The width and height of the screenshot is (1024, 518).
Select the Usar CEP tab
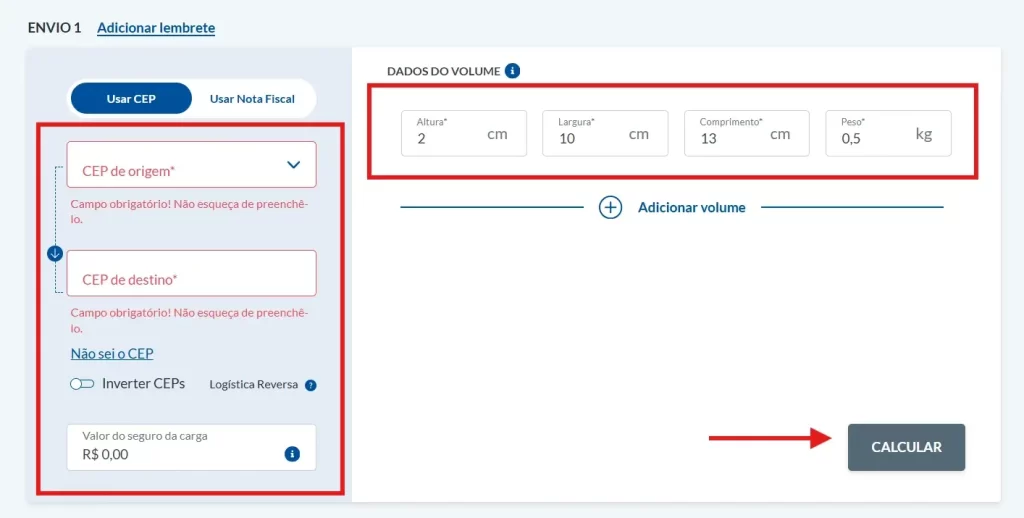pyautogui.click(x=131, y=99)
